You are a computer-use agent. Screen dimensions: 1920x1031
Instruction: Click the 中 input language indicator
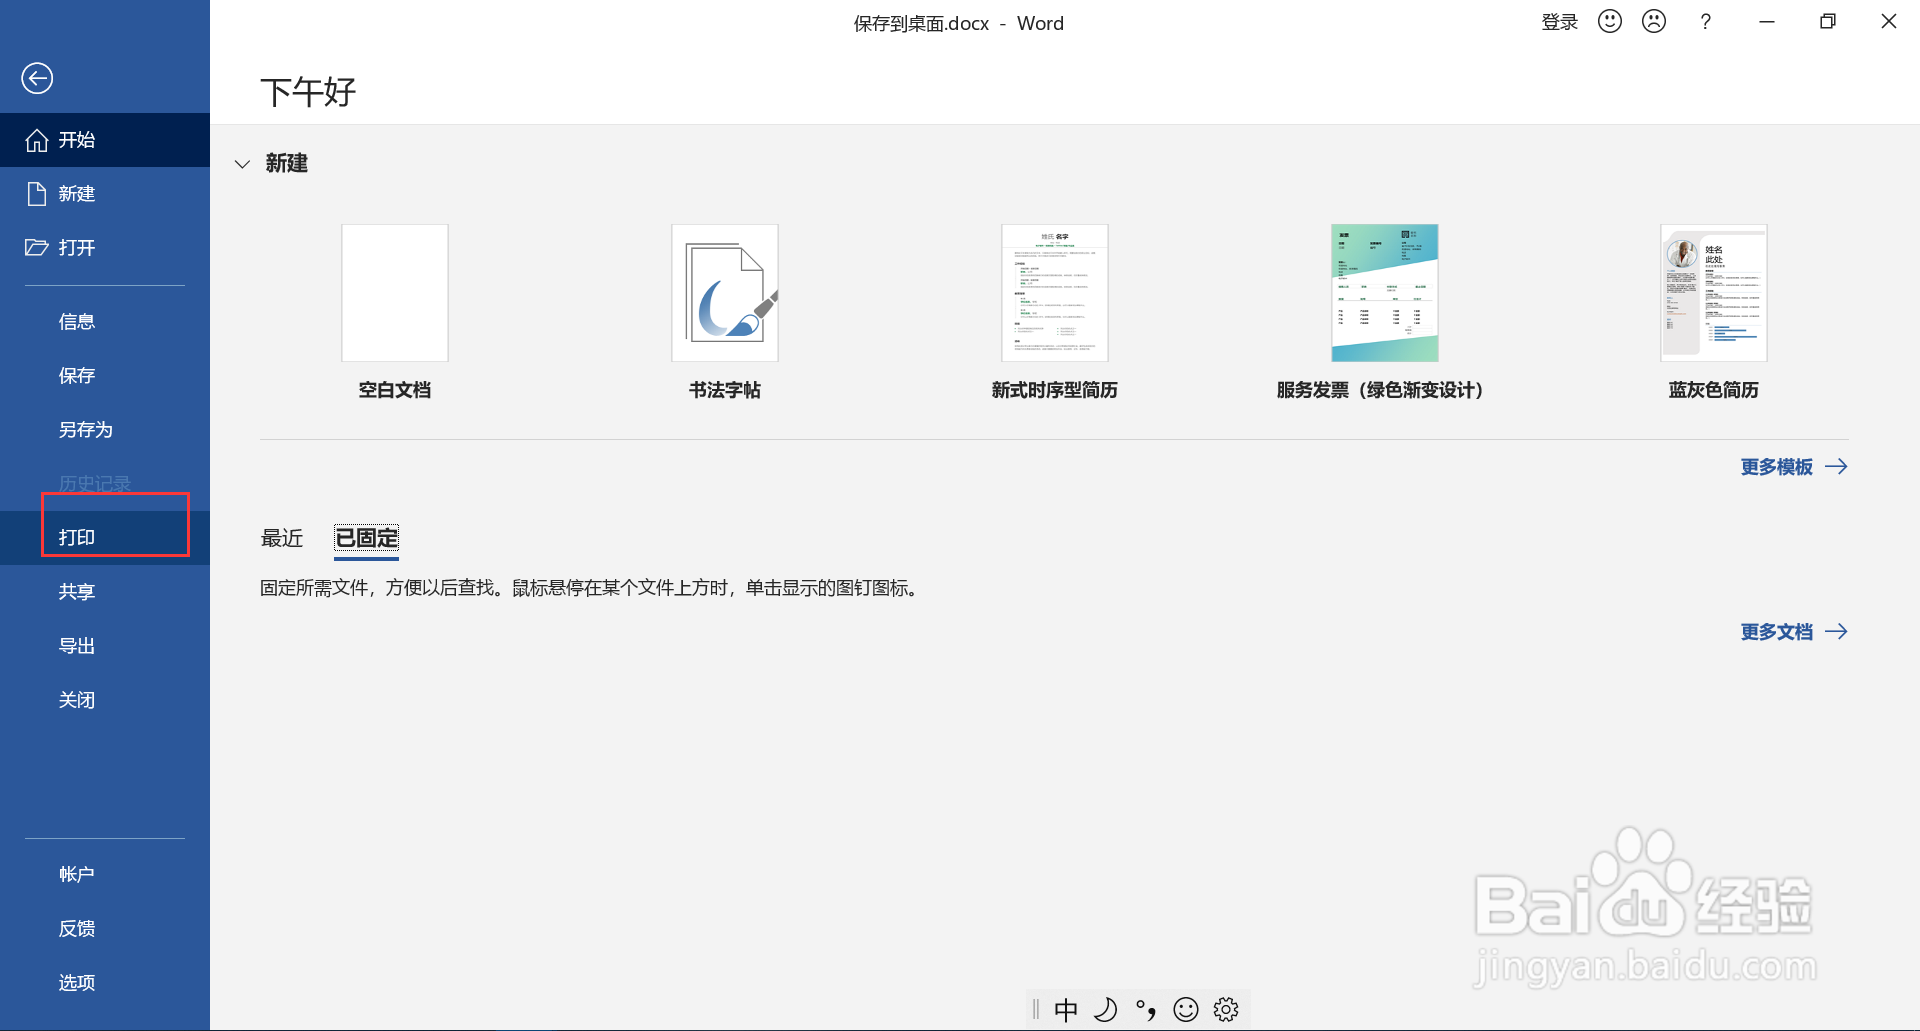(1066, 1010)
